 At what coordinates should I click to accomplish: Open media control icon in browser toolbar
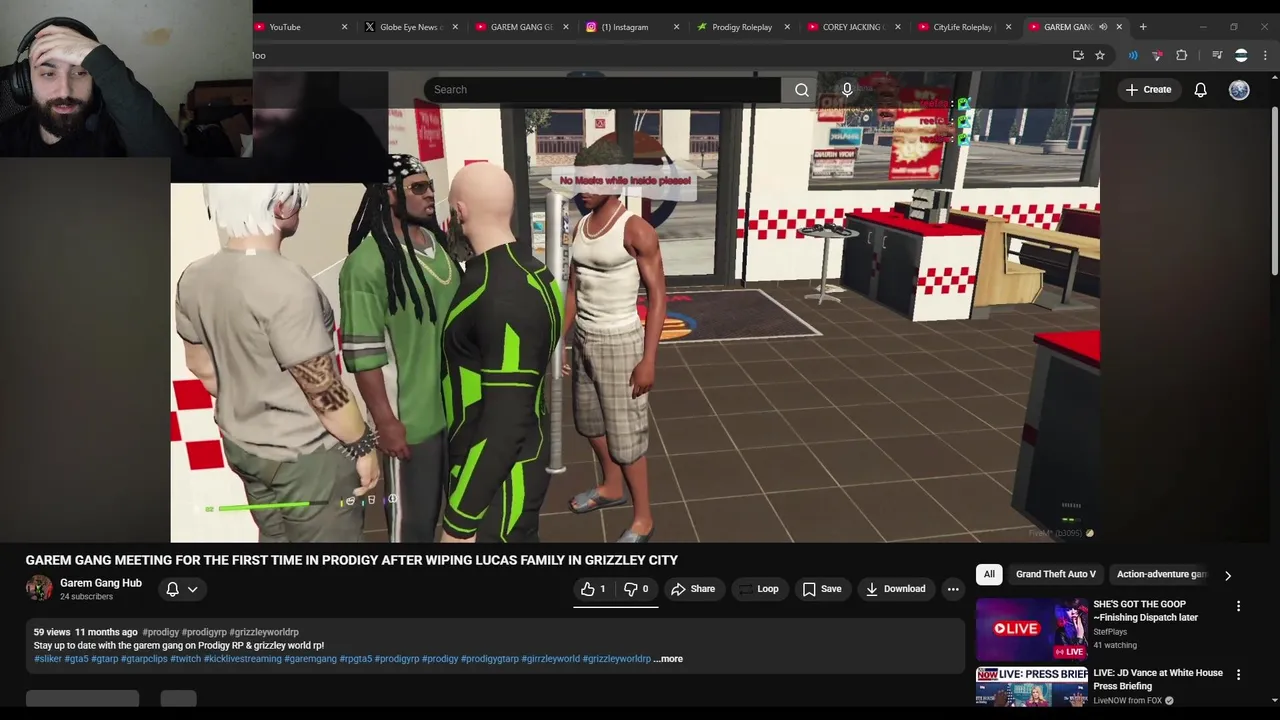click(1217, 55)
